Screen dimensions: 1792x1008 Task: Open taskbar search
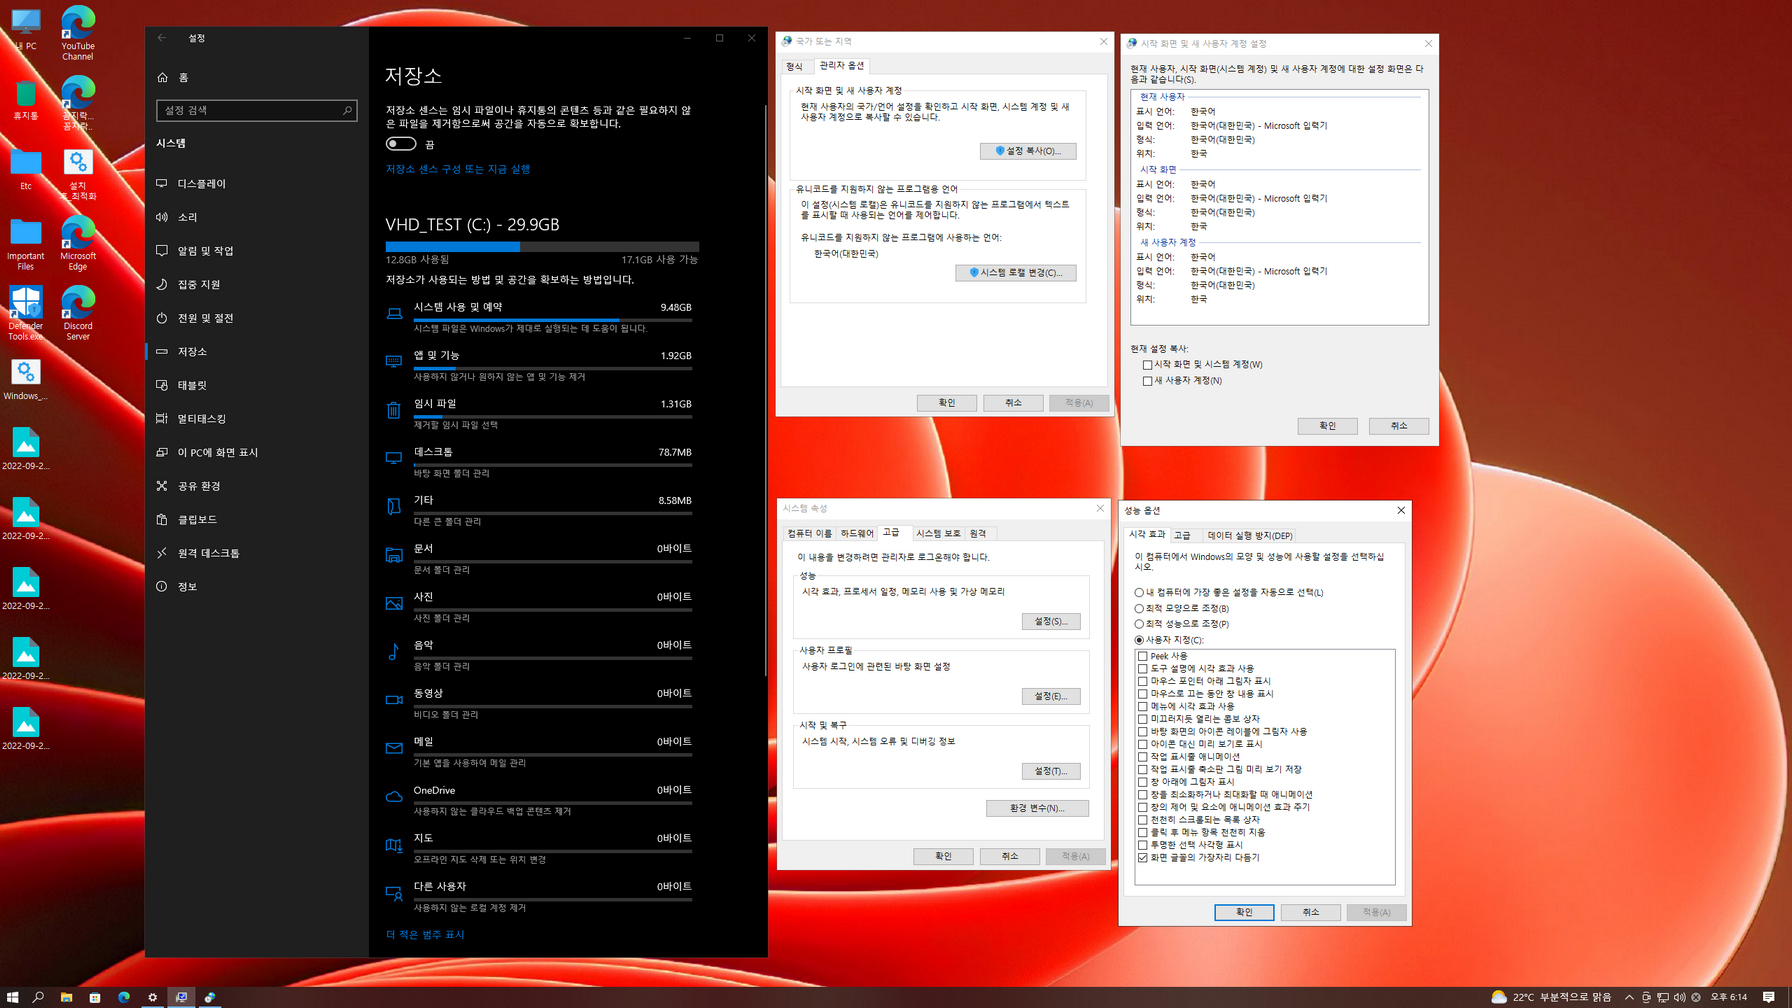(x=38, y=997)
